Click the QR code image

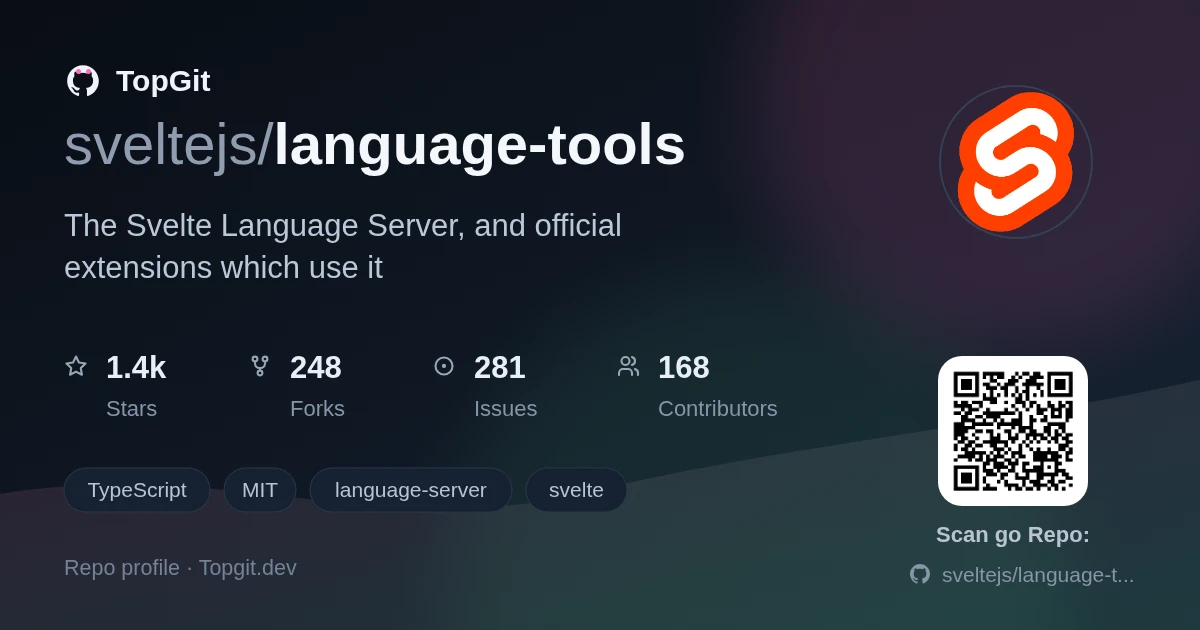pyautogui.click(x=1013, y=431)
